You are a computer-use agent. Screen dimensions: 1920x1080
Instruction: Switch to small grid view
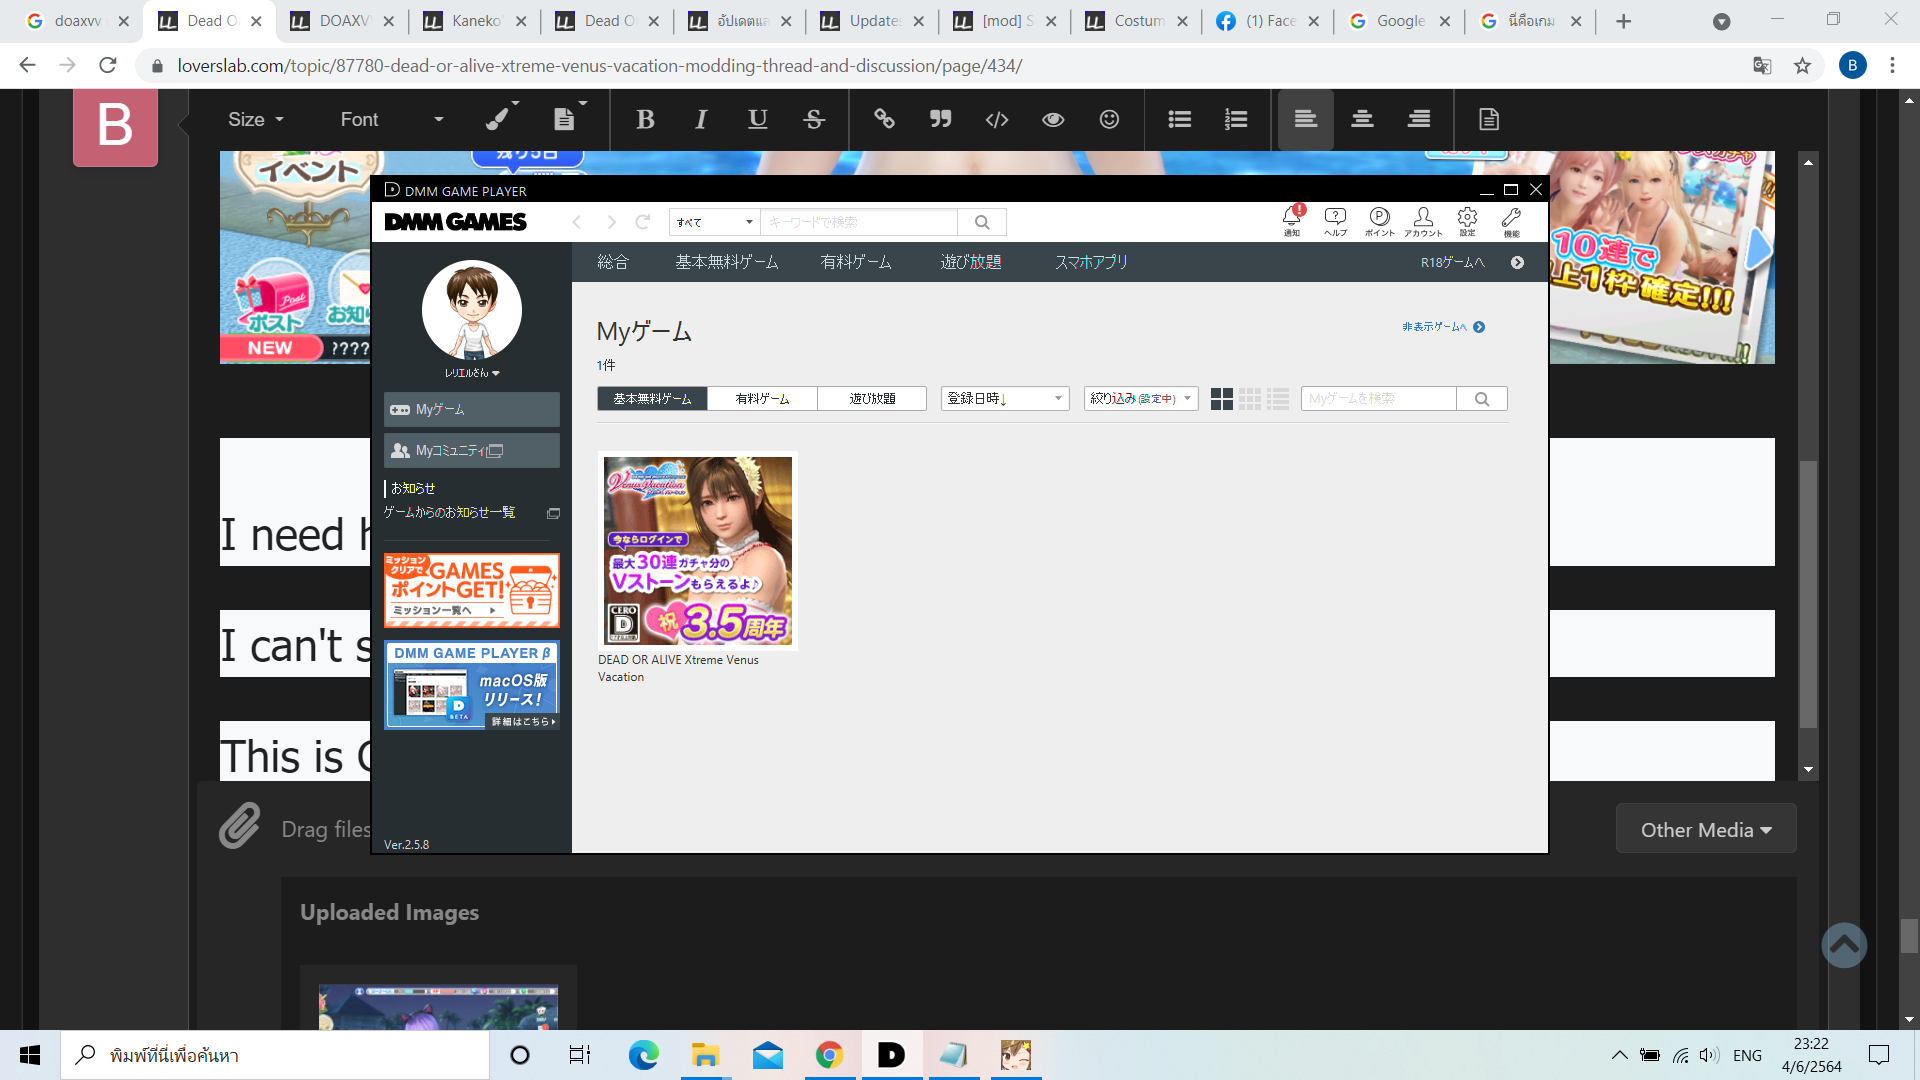click(x=1250, y=399)
